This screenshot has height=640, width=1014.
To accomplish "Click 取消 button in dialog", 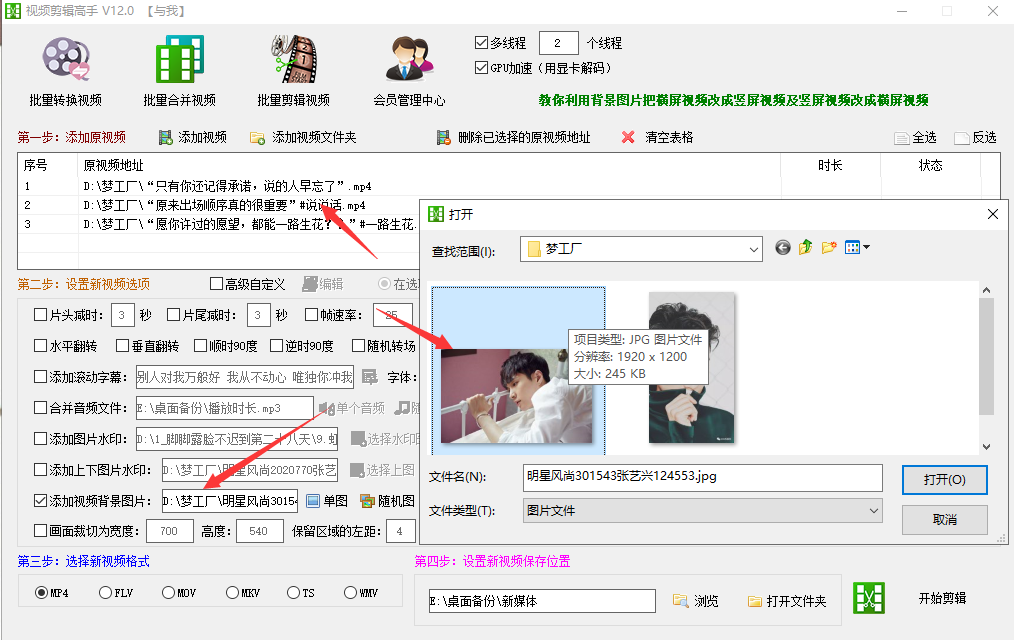I will coord(944,520).
